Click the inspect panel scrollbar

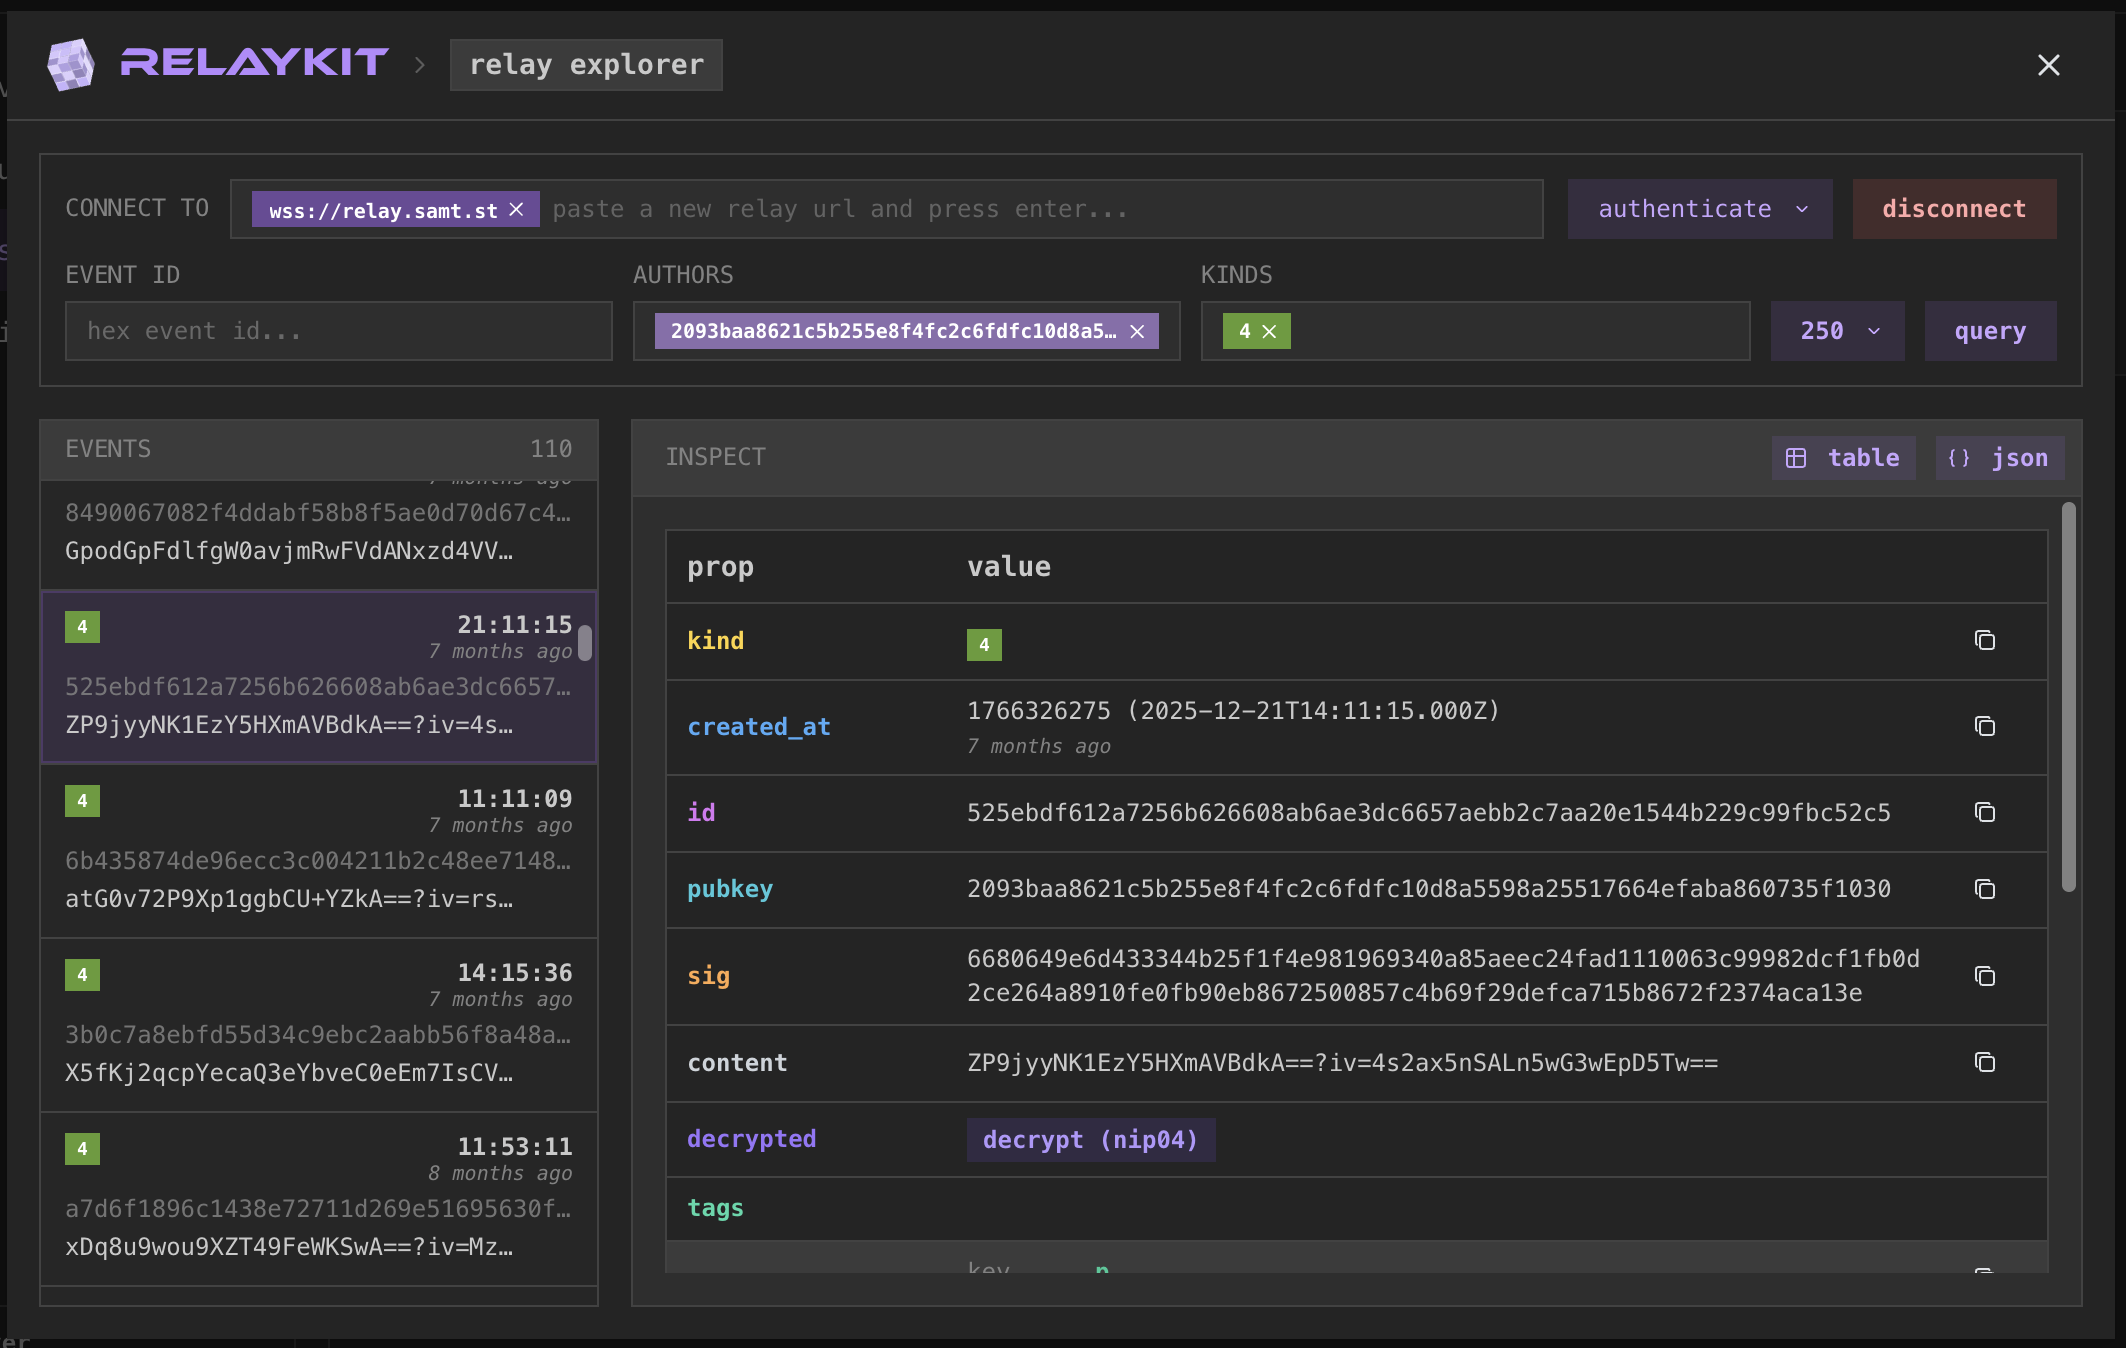point(2068,697)
